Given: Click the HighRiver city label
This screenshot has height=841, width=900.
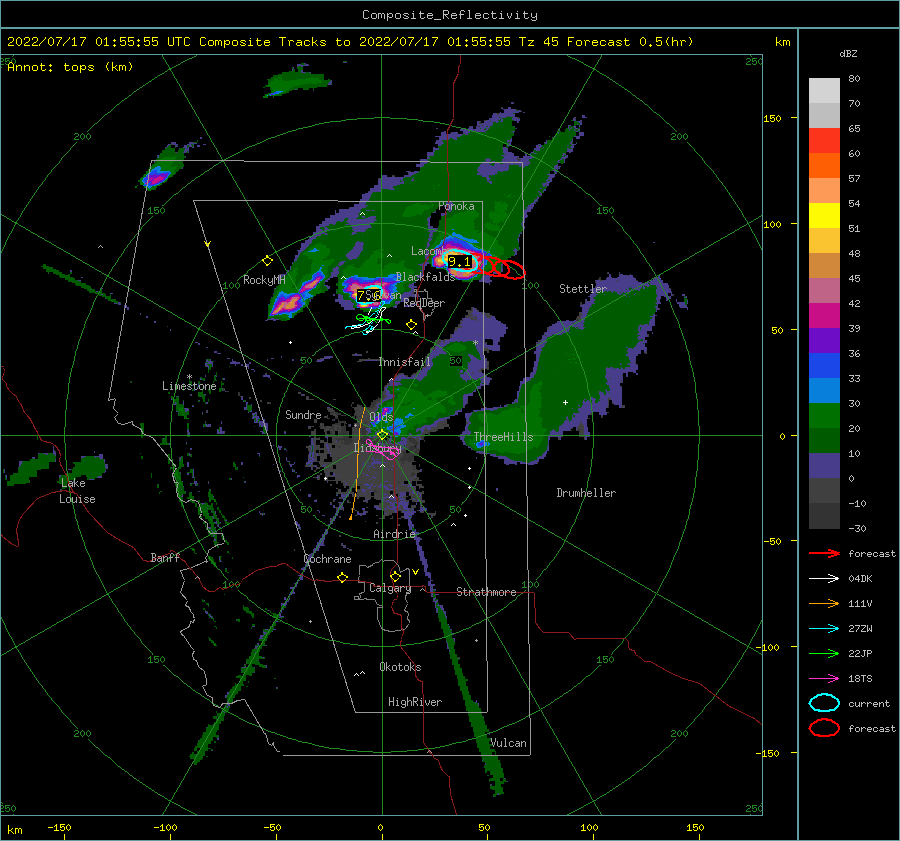Looking at the screenshot, I should click(415, 702).
